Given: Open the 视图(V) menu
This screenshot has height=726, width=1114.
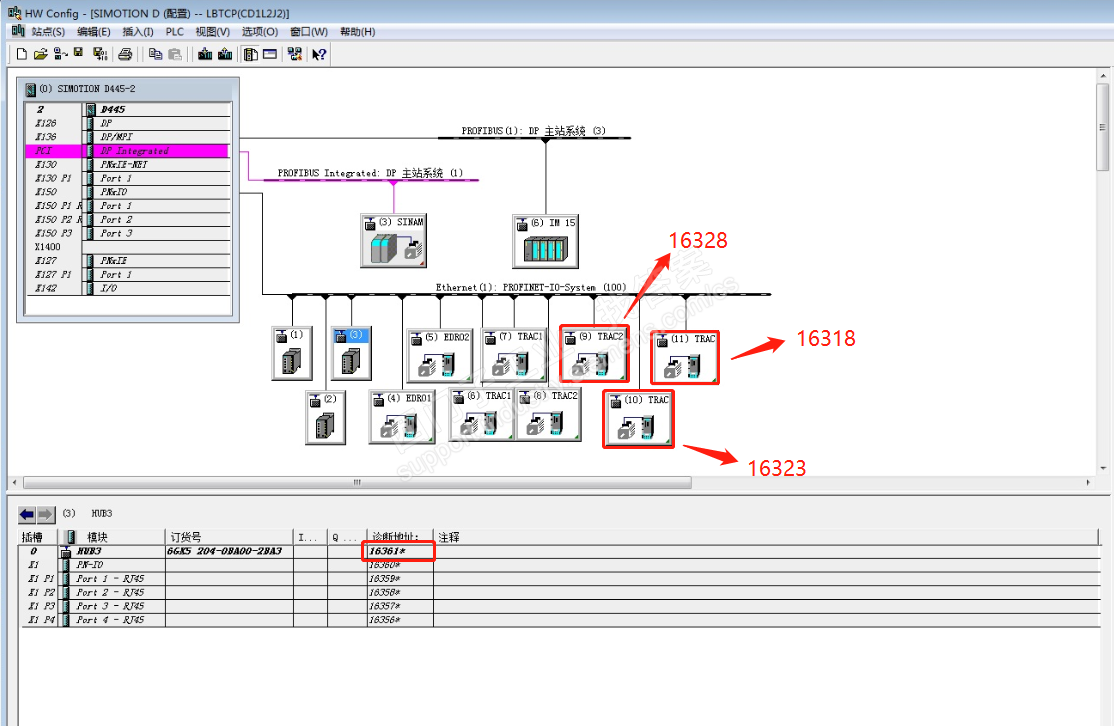Looking at the screenshot, I should (212, 32).
